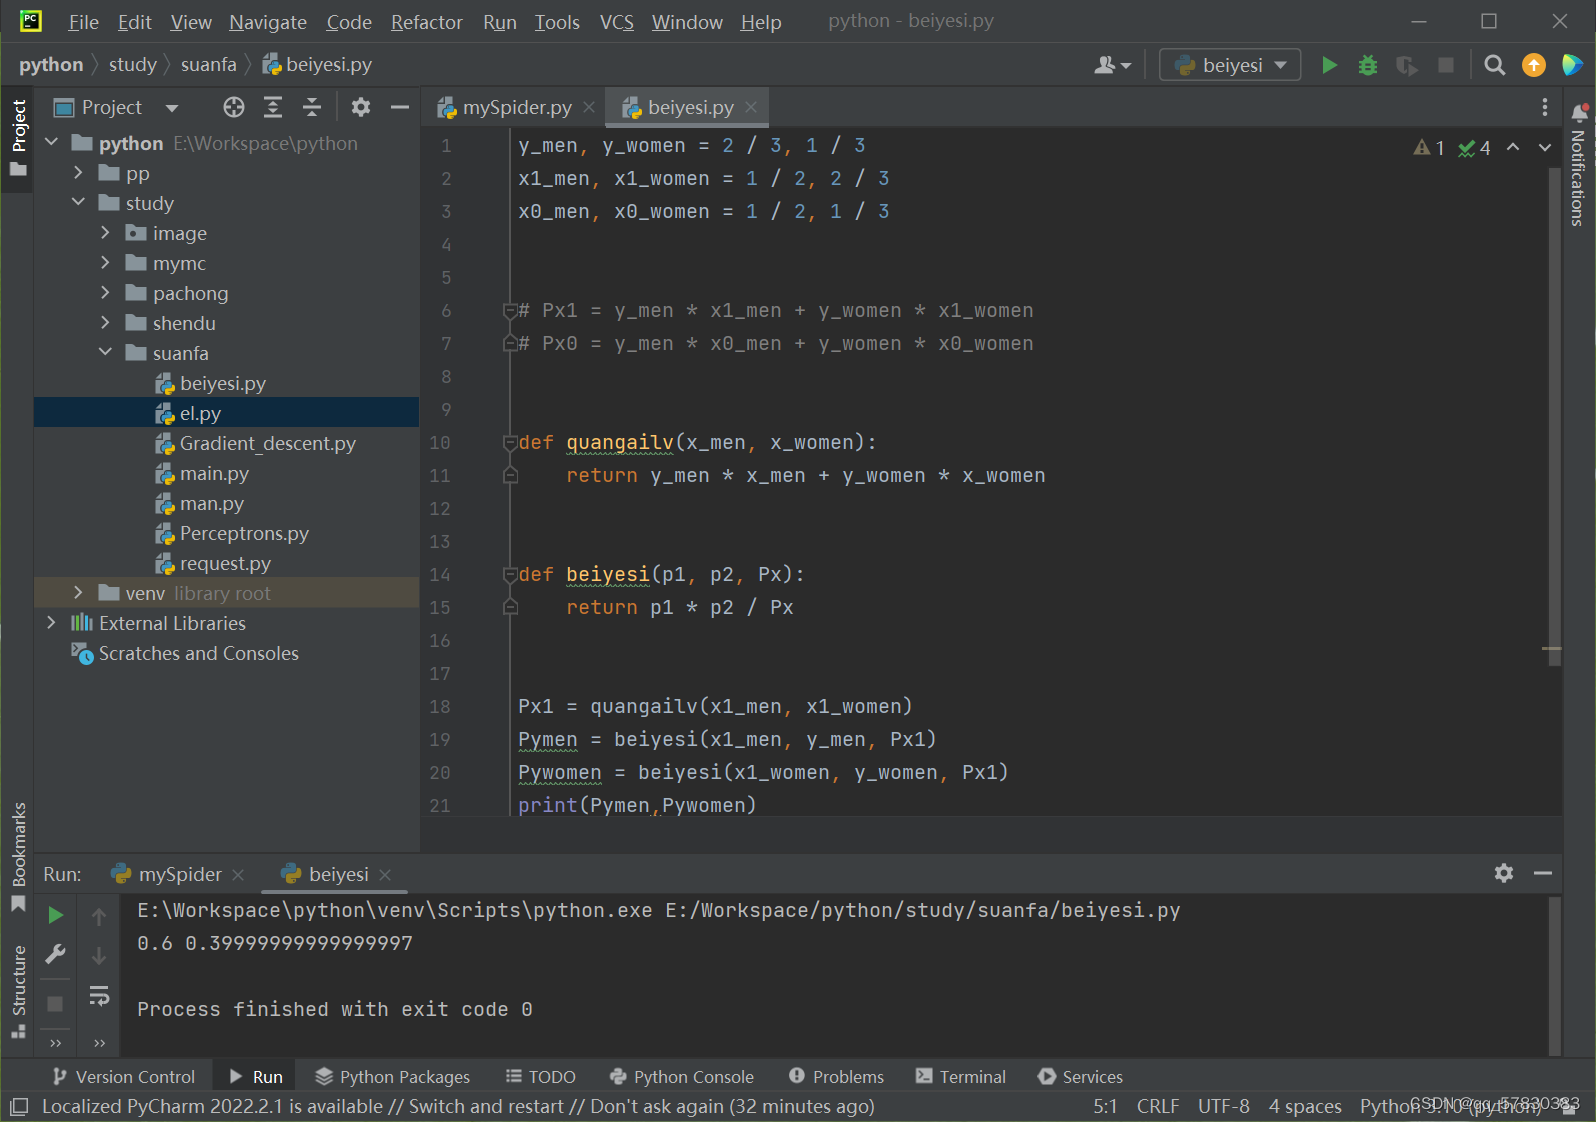The height and width of the screenshot is (1122, 1596).
Task: Expand the image folder
Action: pos(106,233)
